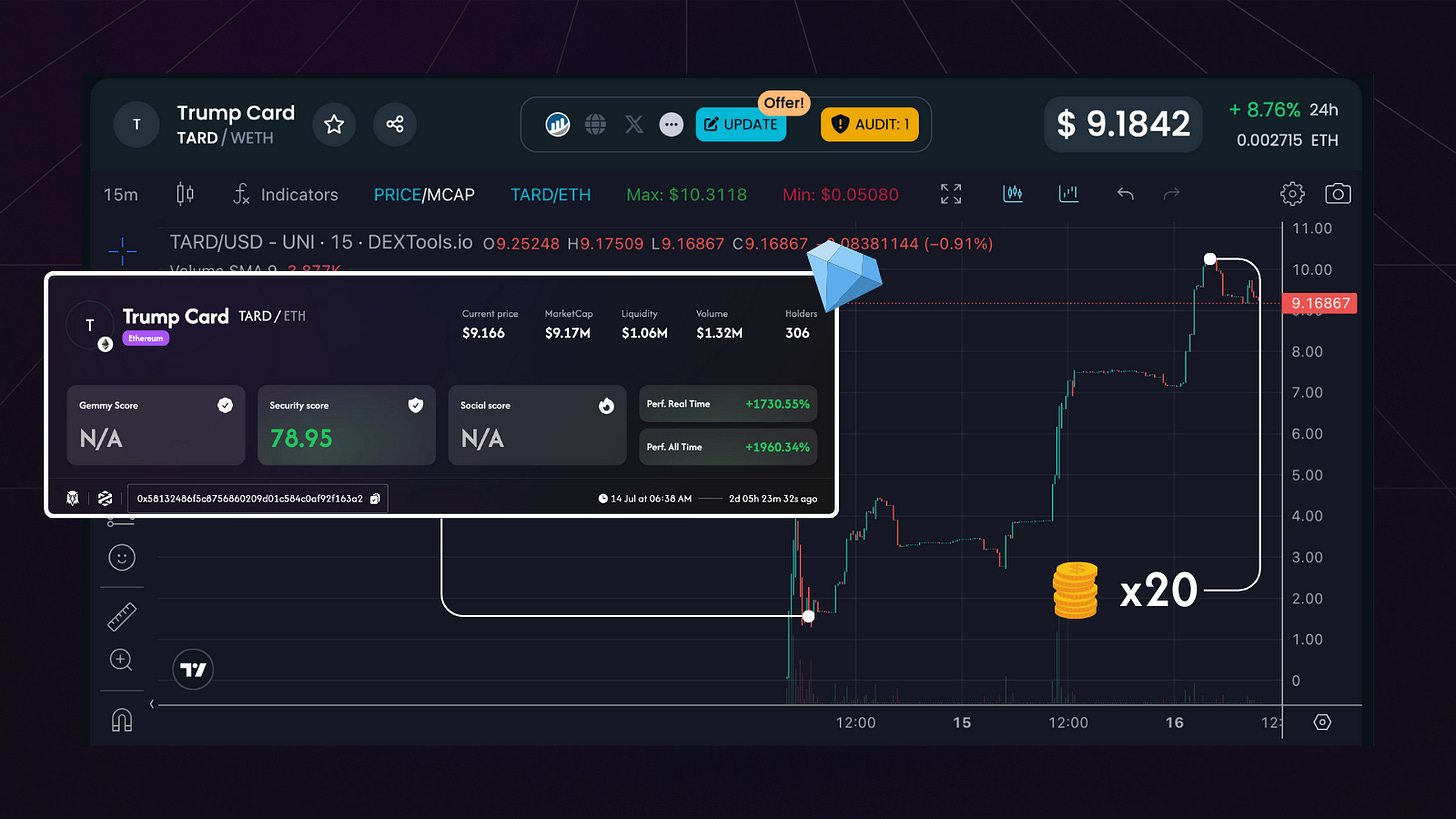1456x819 pixels.
Task: Click the Social score flame icon
Action: [x=606, y=405]
